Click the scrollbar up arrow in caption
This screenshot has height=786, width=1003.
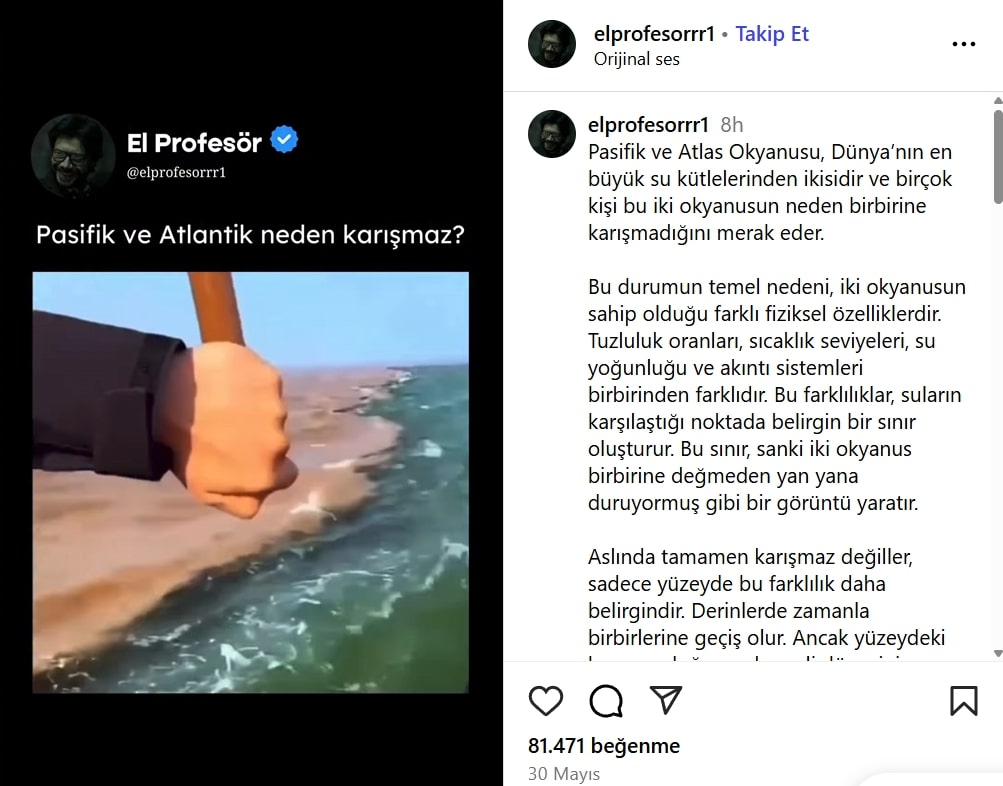pyautogui.click(x=998, y=100)
